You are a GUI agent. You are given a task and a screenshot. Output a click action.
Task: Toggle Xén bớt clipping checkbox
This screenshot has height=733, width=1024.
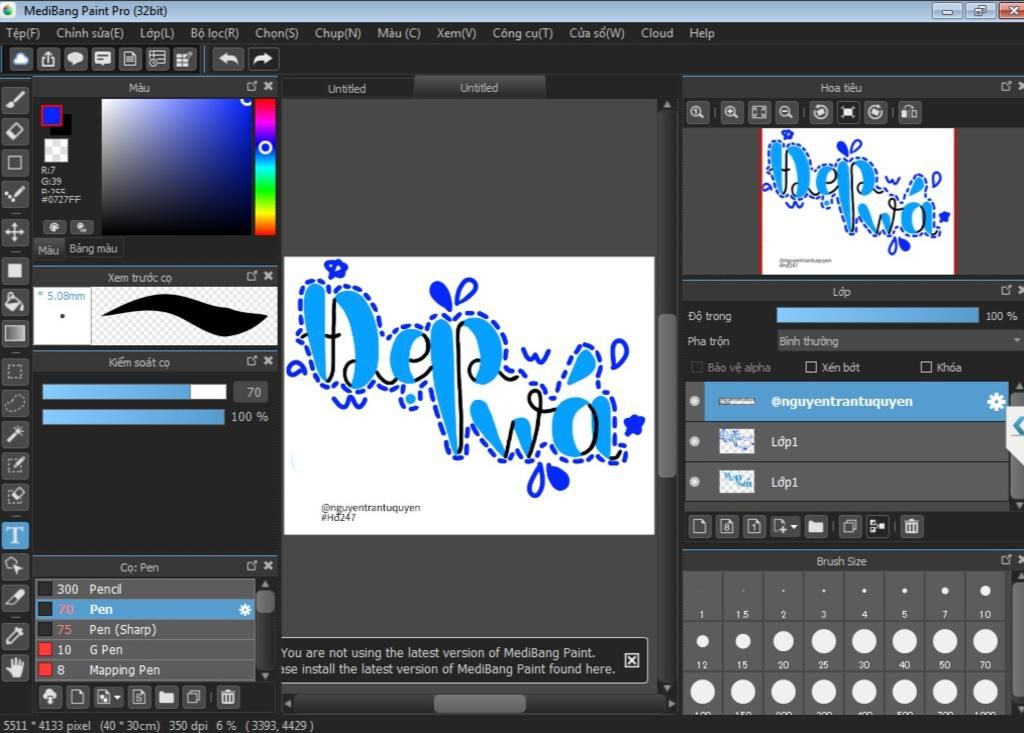pyautogui.click(x=811, y=367)
